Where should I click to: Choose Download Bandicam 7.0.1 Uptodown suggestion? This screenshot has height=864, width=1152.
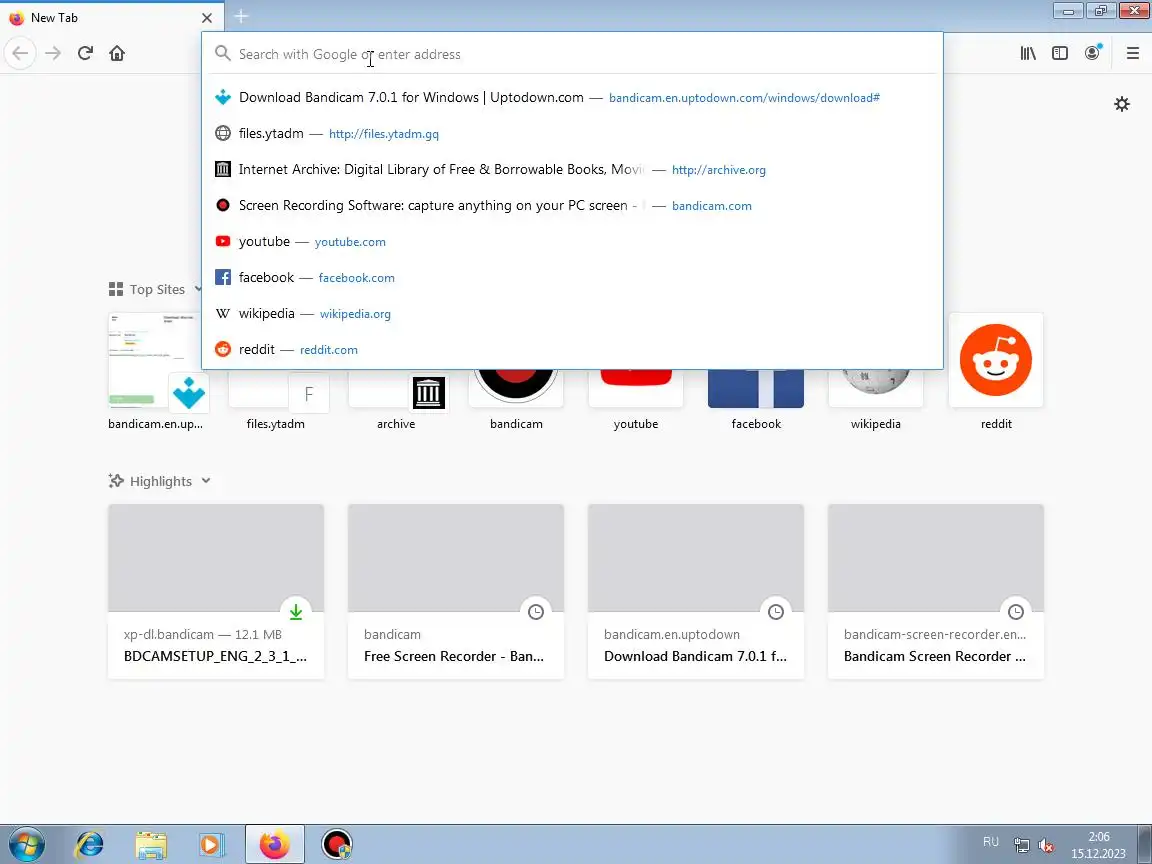click(572, 97)
